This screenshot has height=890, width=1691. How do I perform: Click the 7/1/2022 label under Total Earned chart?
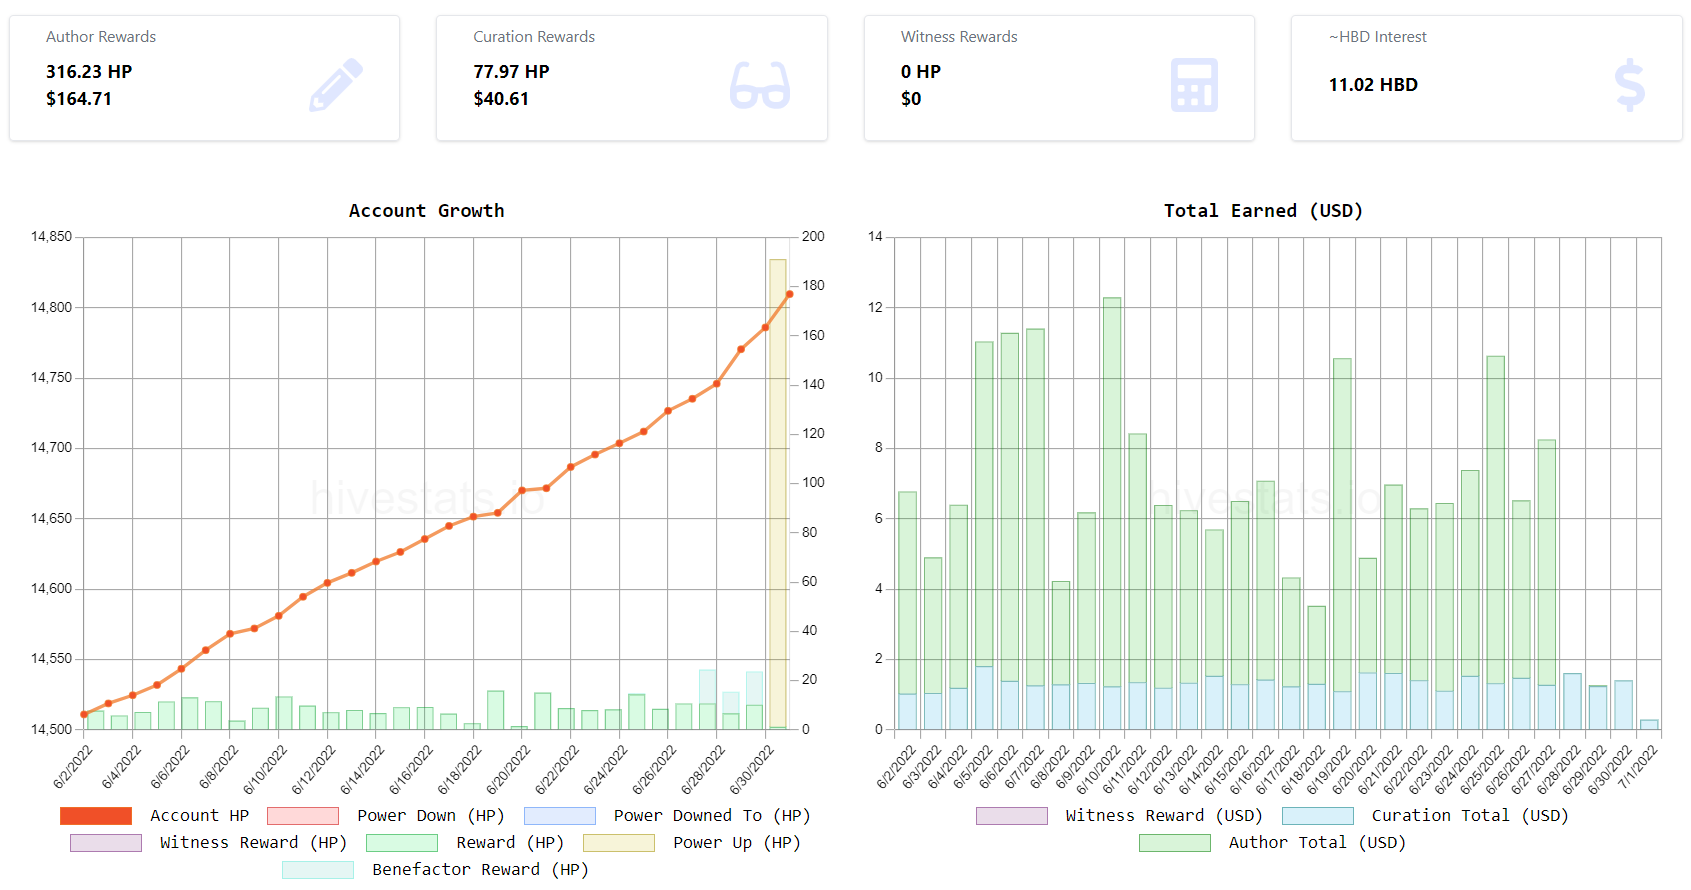pos(1638,768)
